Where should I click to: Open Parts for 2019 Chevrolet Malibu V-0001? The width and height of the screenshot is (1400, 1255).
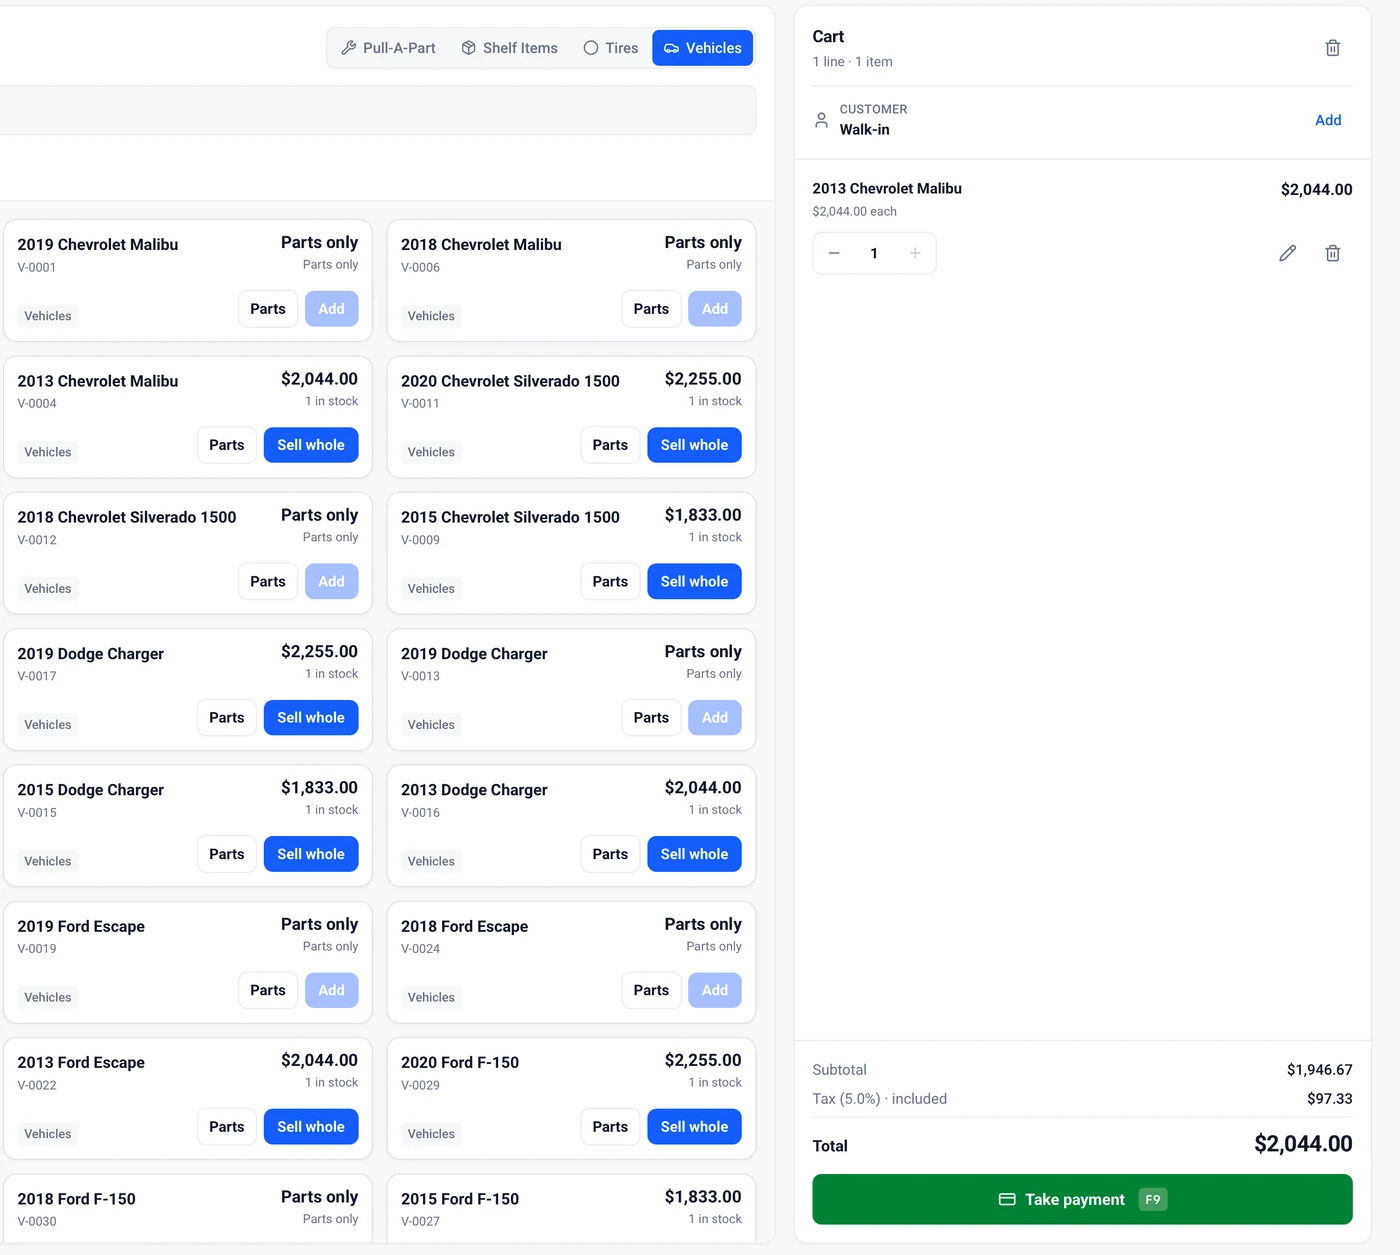(268, 309)
